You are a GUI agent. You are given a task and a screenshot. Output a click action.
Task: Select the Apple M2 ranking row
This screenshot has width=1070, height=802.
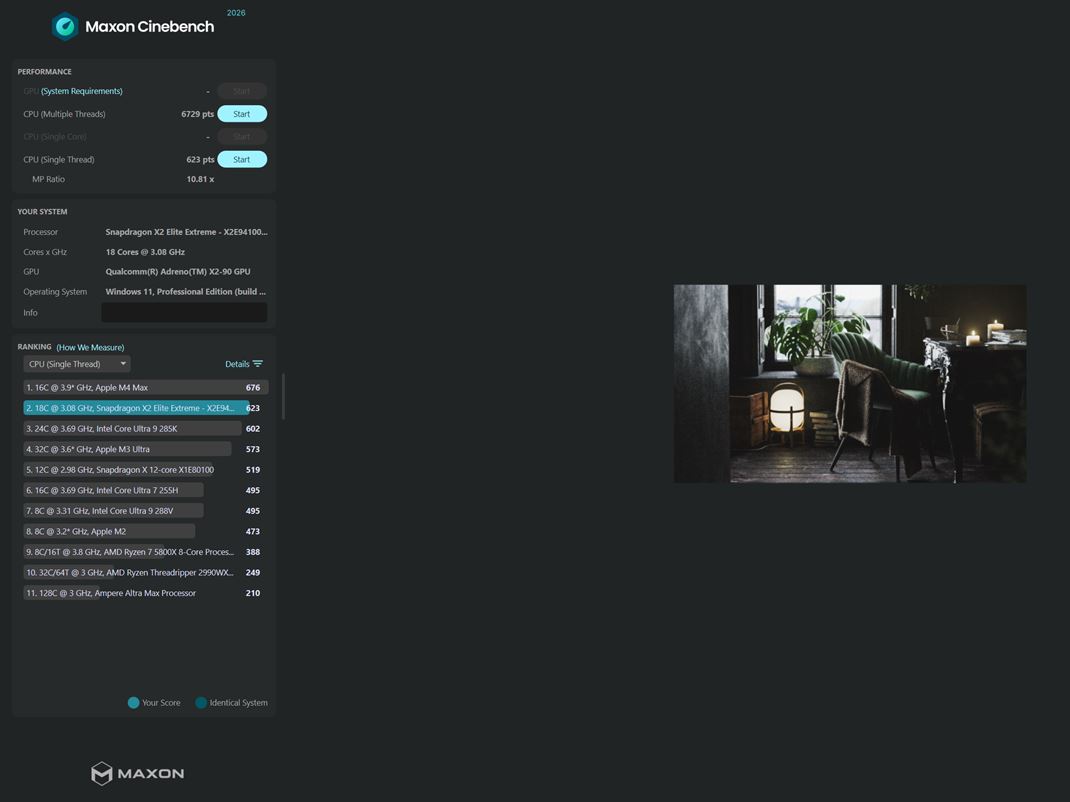(145, 531)
